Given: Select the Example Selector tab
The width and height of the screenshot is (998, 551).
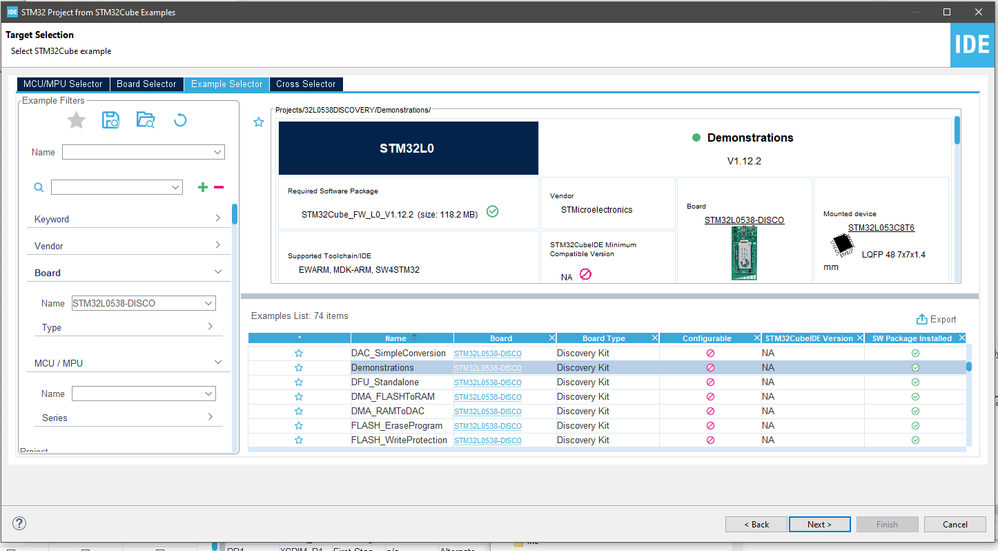Looking at the screenshot, I should pos(227,84).
